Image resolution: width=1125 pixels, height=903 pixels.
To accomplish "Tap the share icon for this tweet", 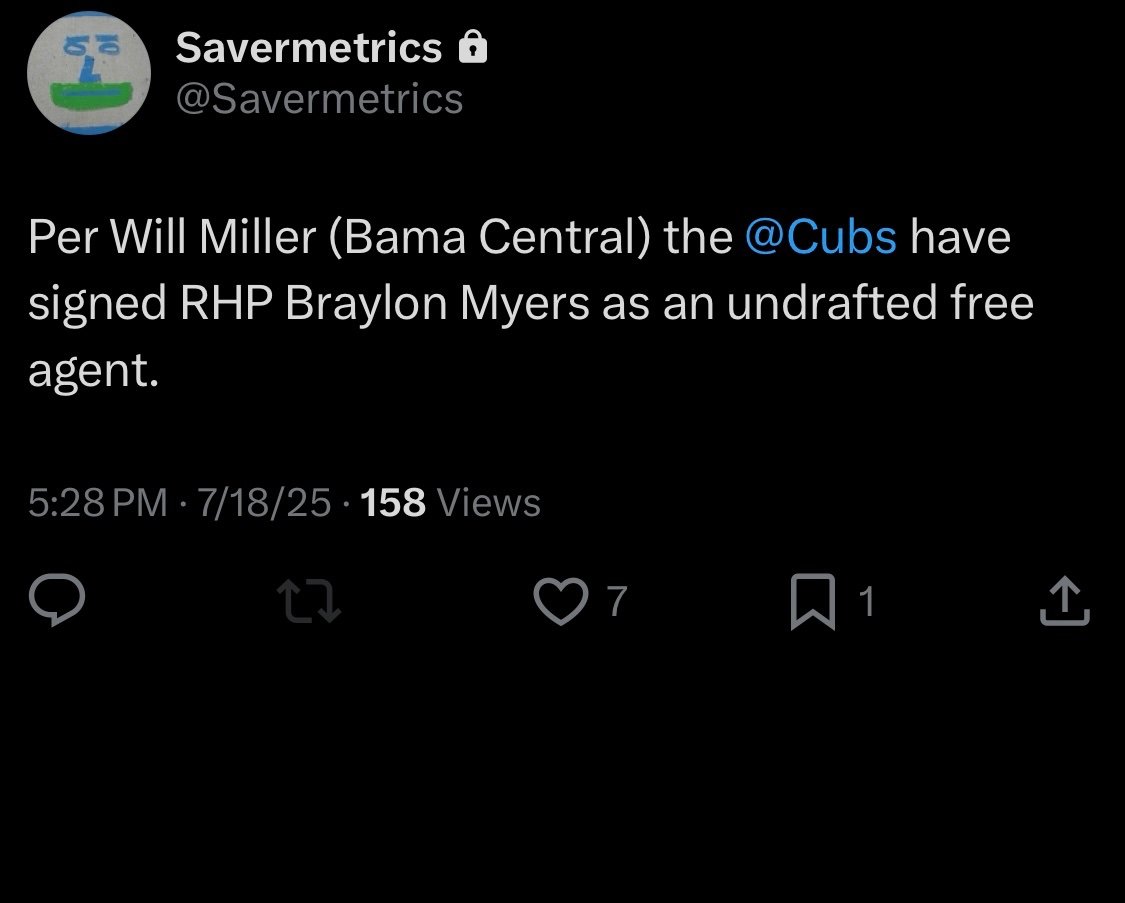I will [x=1064, y=602].
